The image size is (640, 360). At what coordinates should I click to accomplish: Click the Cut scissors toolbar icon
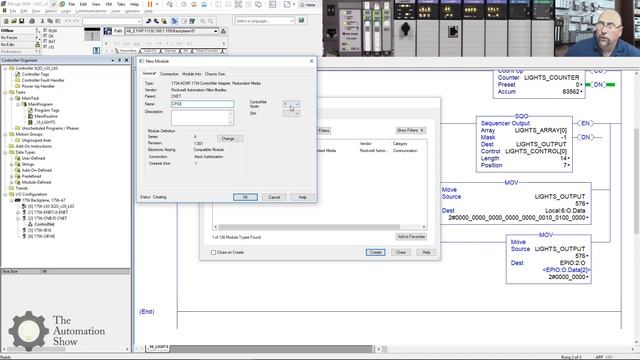42,21
